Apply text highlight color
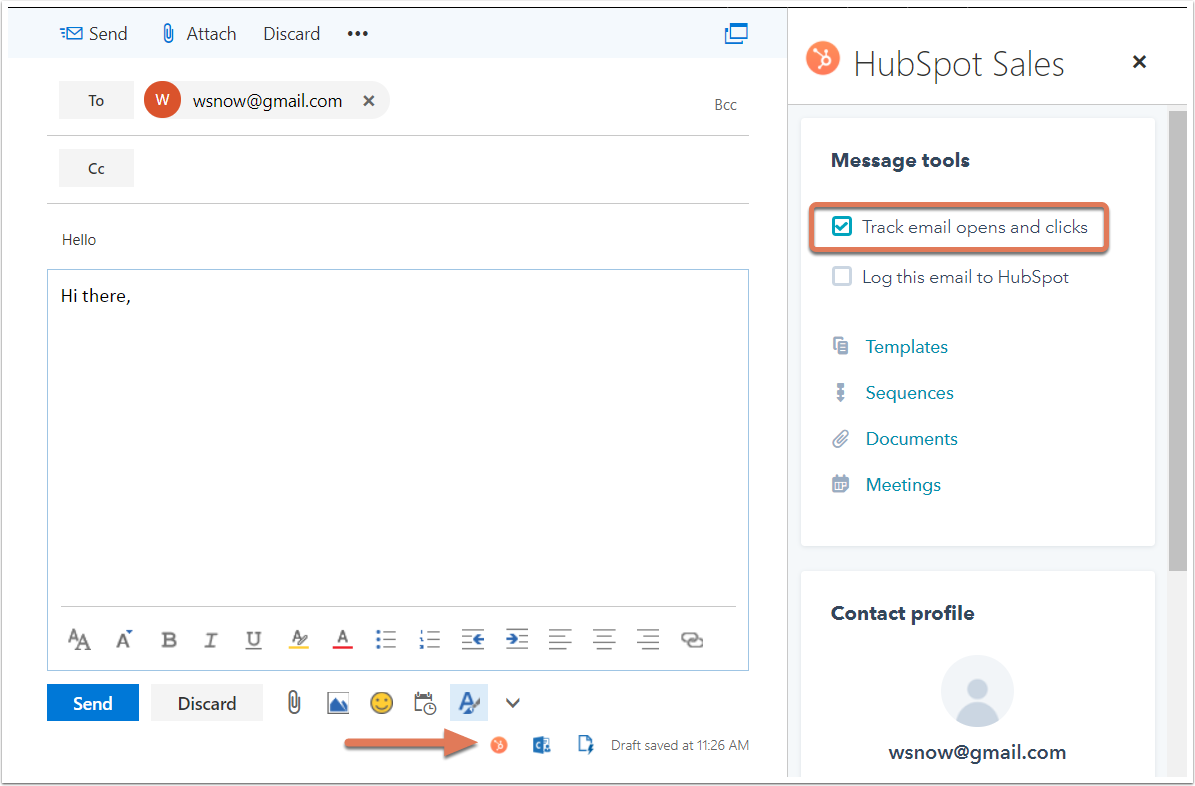The image size is (1195, 786). point(299,640)
